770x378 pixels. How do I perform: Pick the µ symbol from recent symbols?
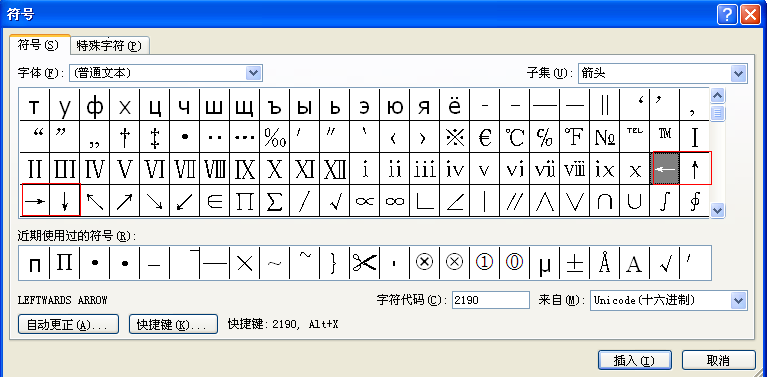point(545,263)
